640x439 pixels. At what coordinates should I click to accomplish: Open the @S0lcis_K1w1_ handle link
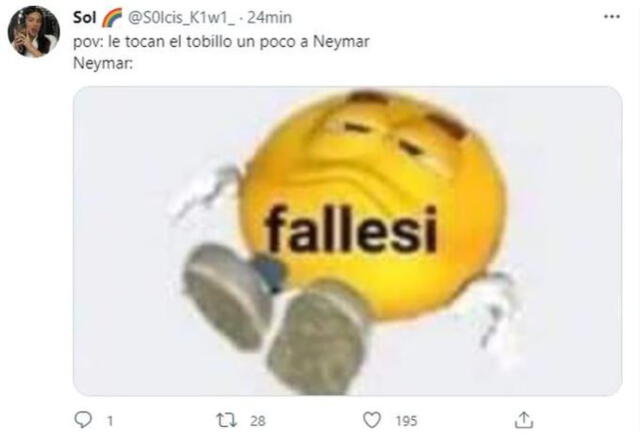(182, 18)
